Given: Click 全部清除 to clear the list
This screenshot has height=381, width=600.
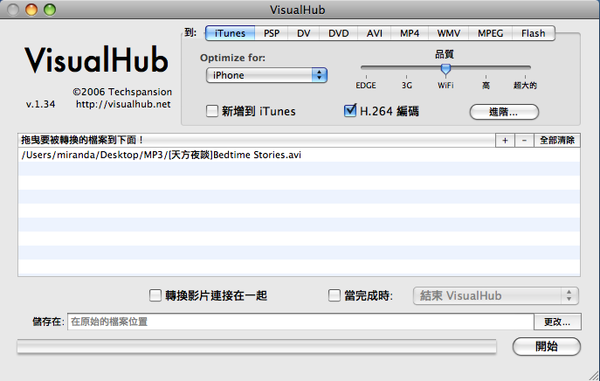Looking at the screenshot, I should [x=557, y=140].
